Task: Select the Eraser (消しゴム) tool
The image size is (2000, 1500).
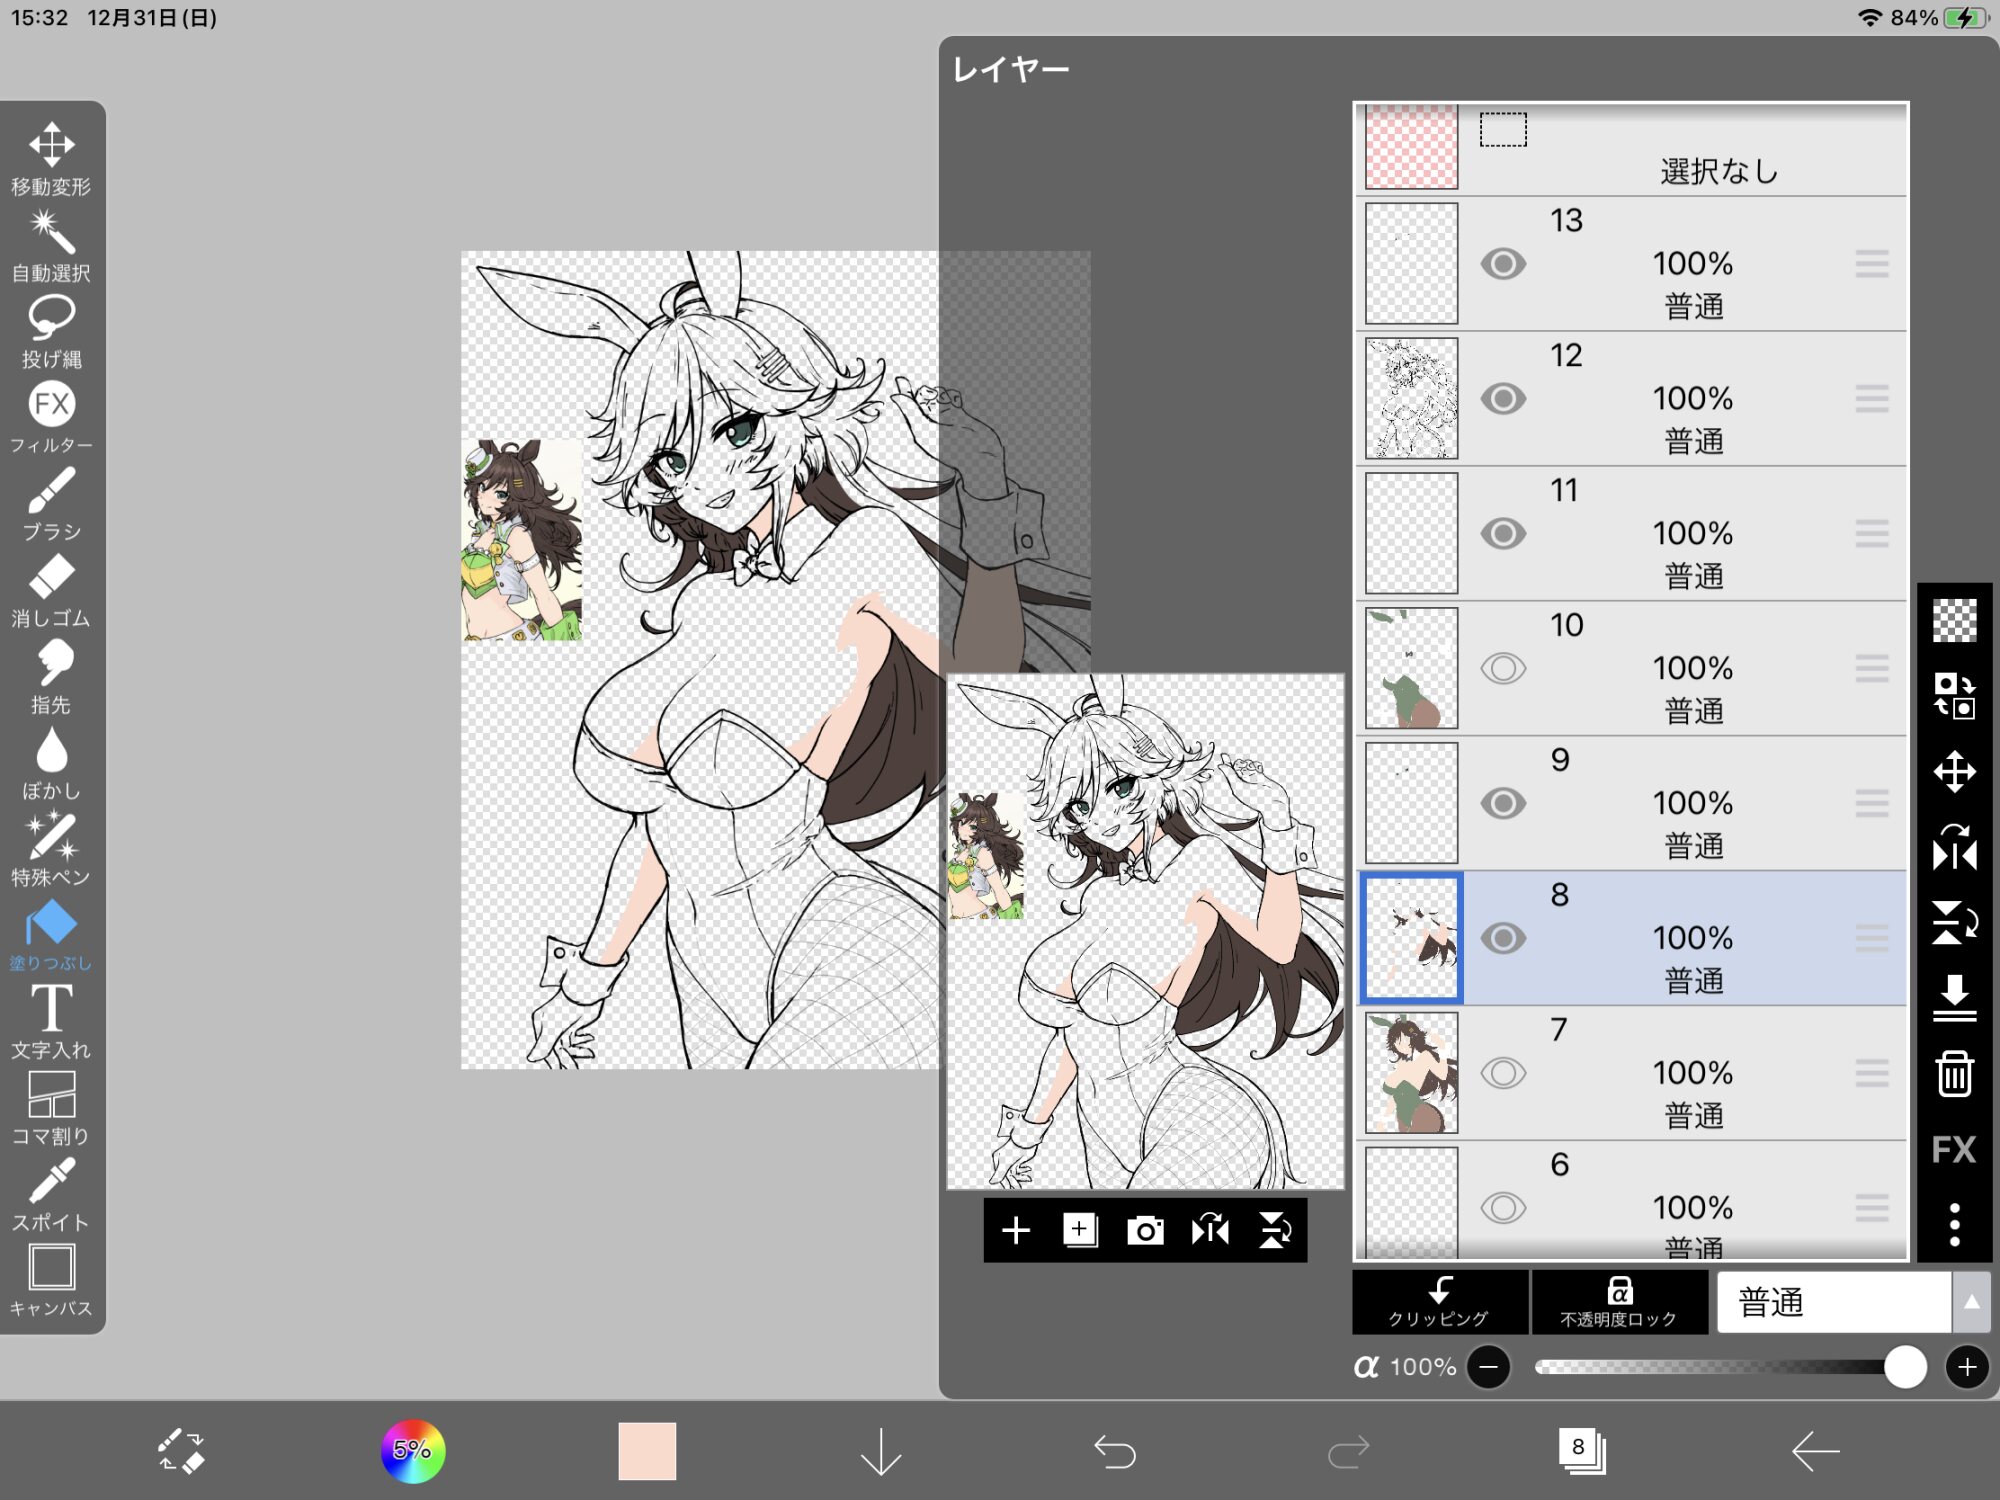Action: point(51,590)
